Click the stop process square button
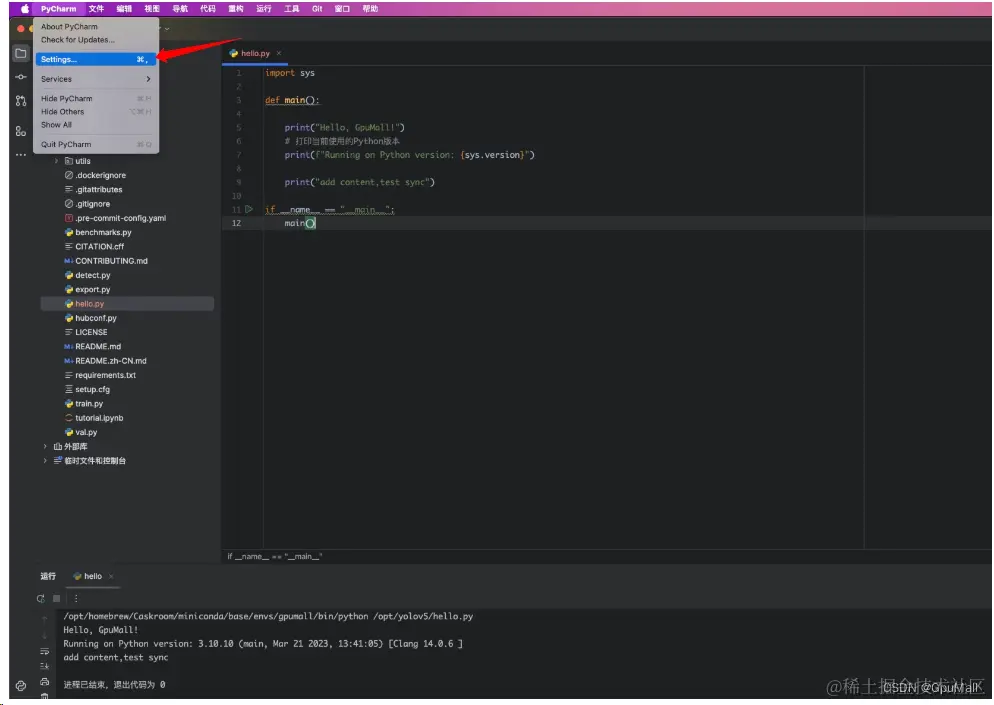Image resolution: width=994 pixels, height=705 pixels. click(56, 598)
